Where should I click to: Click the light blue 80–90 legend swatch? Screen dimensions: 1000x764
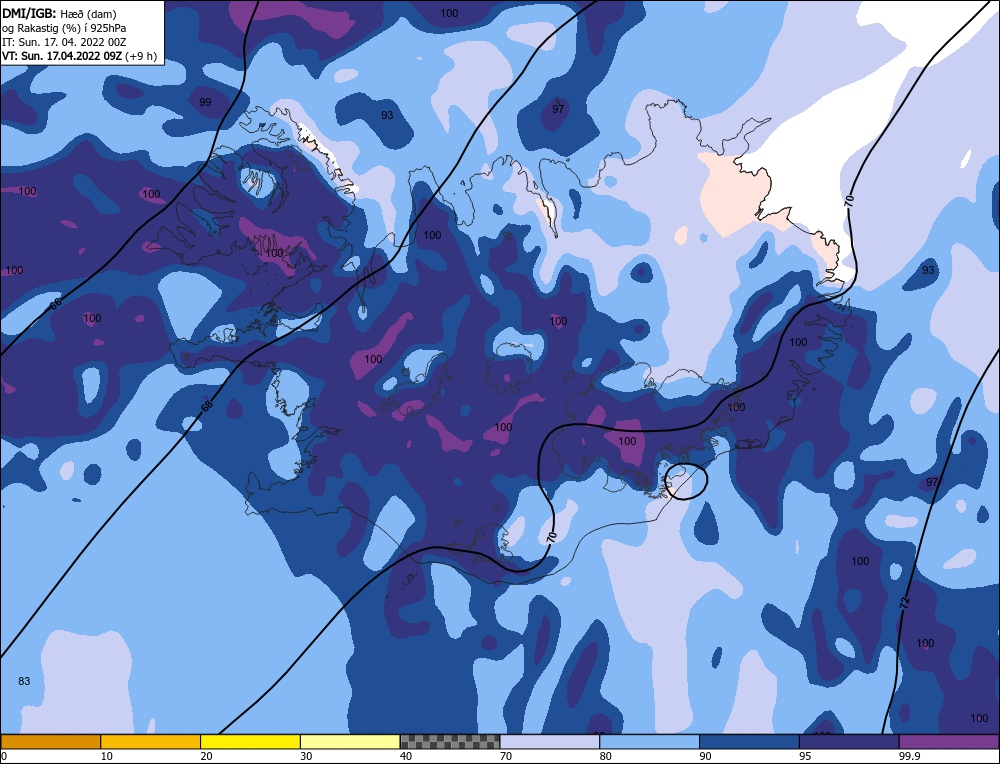[649, 741]
